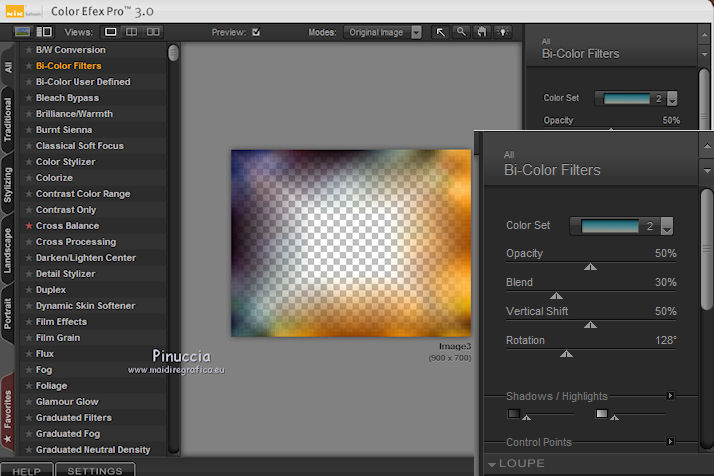
Task: Click the Opacity slider handle in enlarged panel
Action: [x=590, y=266]
